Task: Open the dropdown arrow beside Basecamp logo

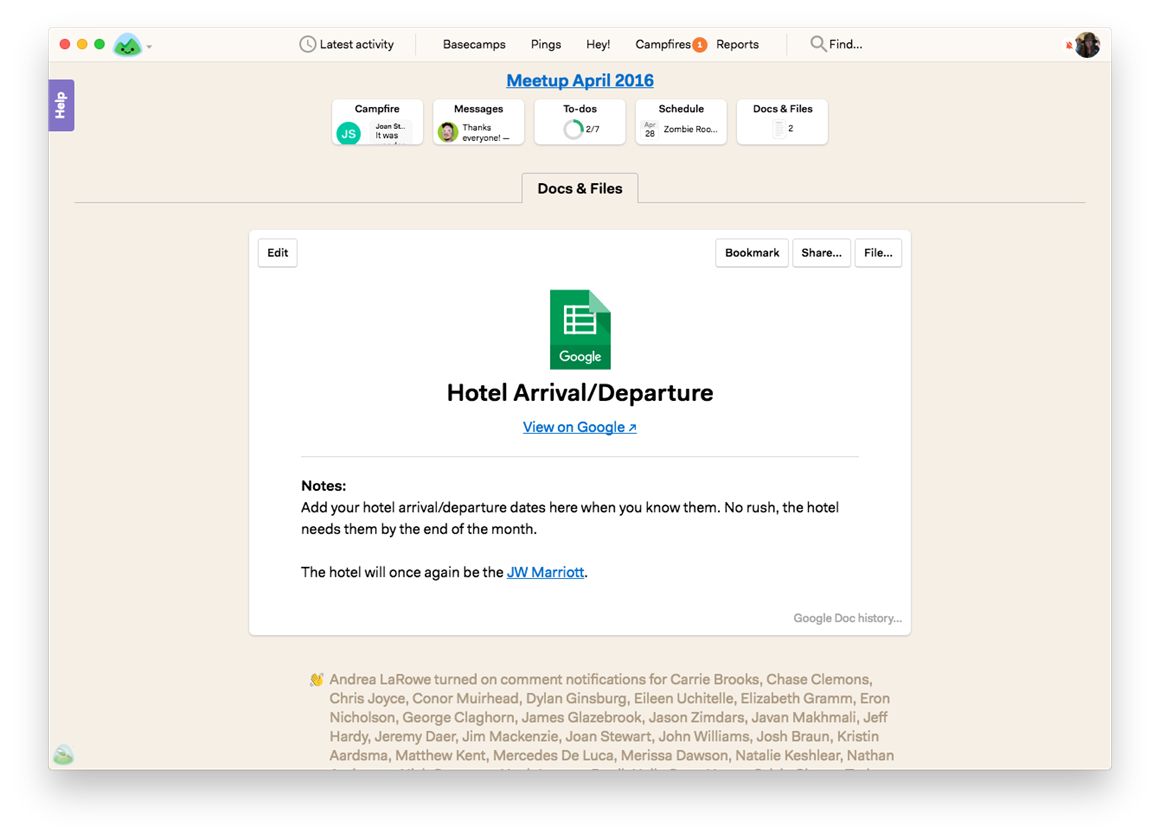Action: click(x=149, y=47)
